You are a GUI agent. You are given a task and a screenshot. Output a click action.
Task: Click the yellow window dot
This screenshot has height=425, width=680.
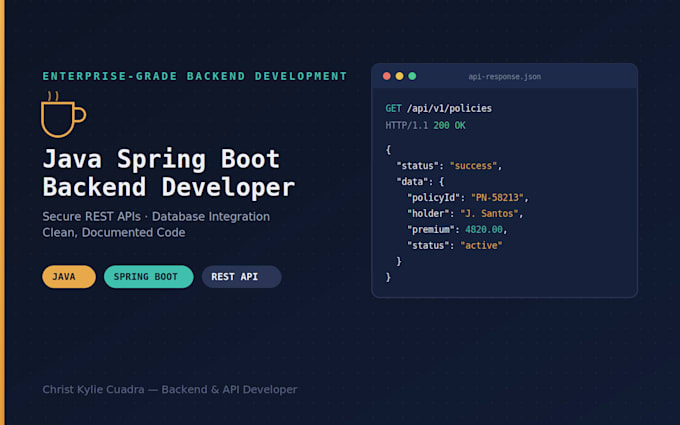(399, 76)
